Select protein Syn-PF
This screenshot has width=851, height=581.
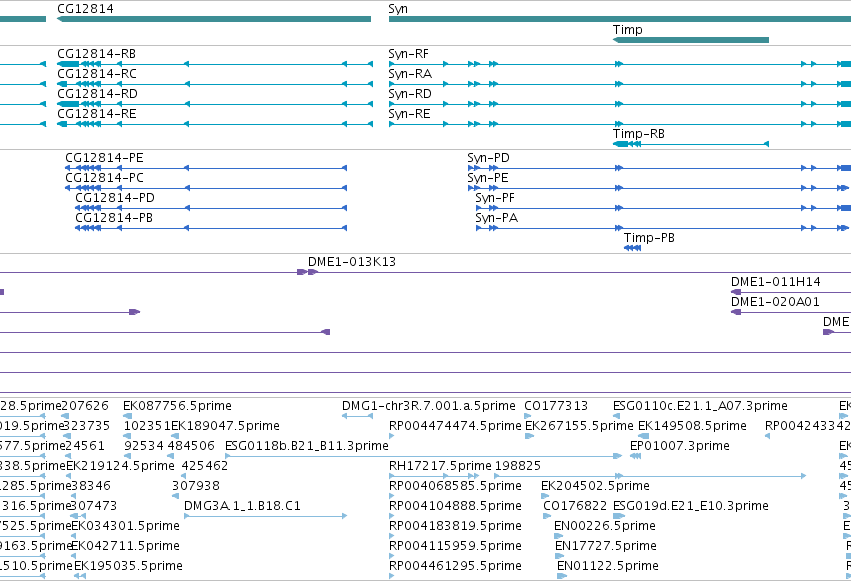[x=495, y=198]
